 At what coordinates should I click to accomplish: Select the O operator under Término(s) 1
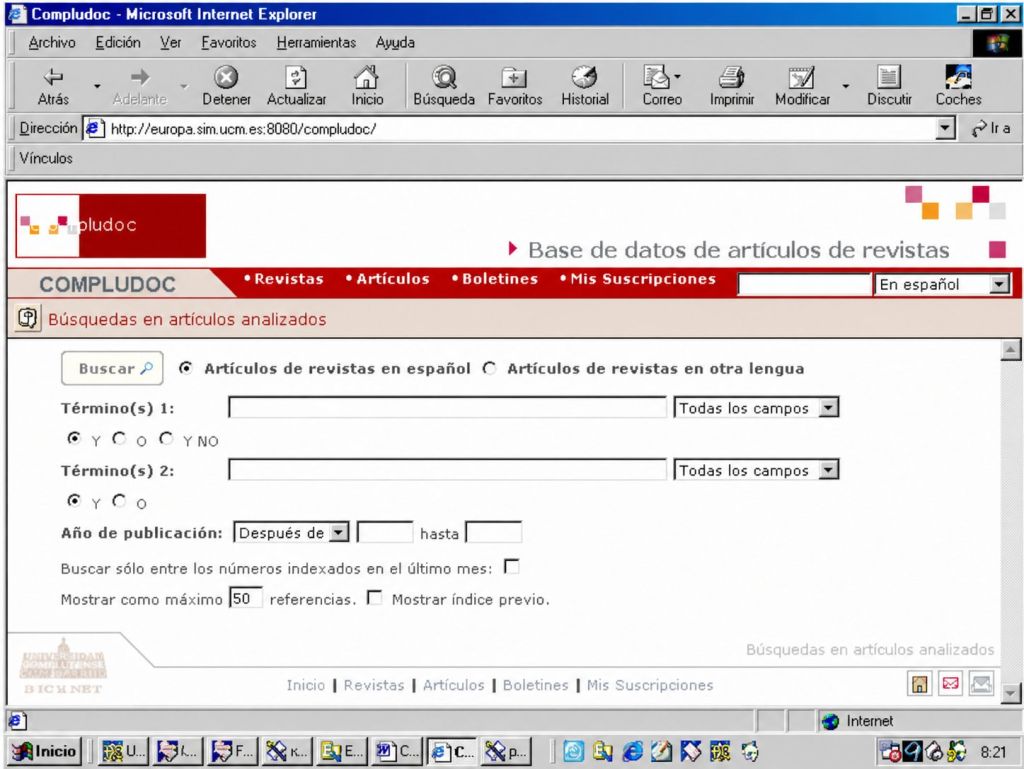click(x=119, y=438)
